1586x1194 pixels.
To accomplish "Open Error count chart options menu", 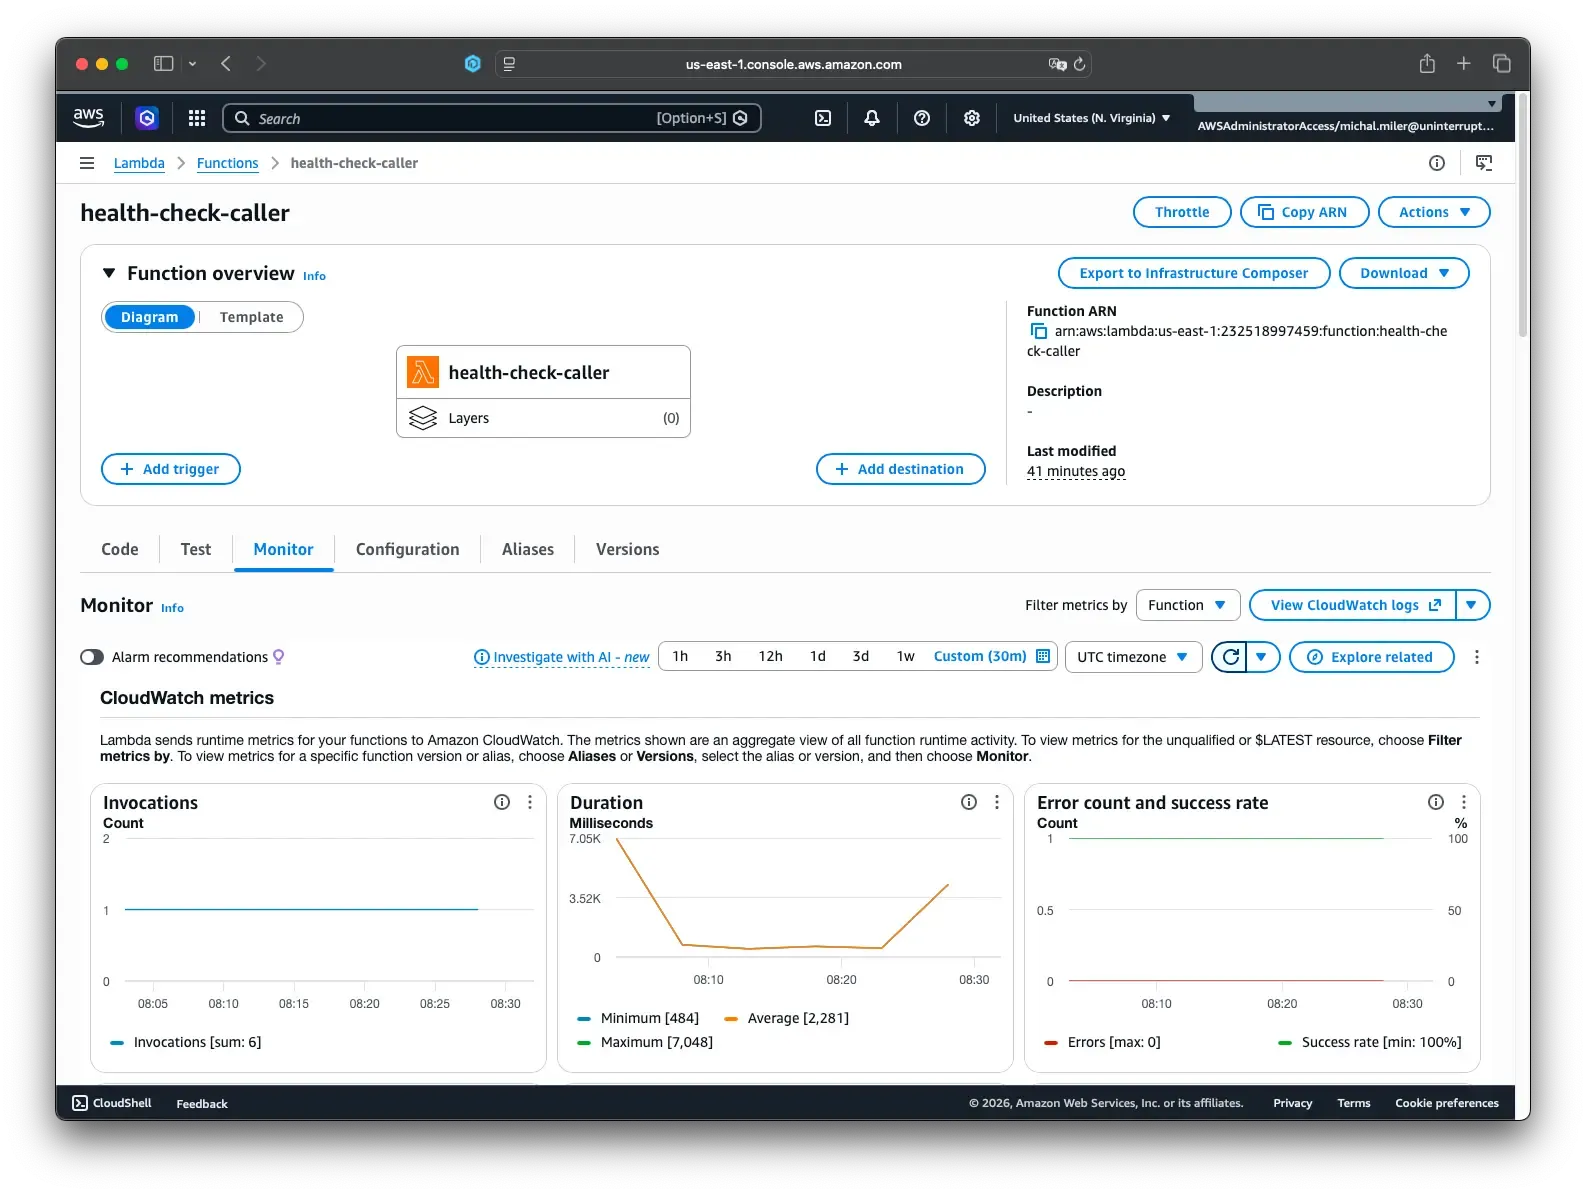I will point(1464,802).
